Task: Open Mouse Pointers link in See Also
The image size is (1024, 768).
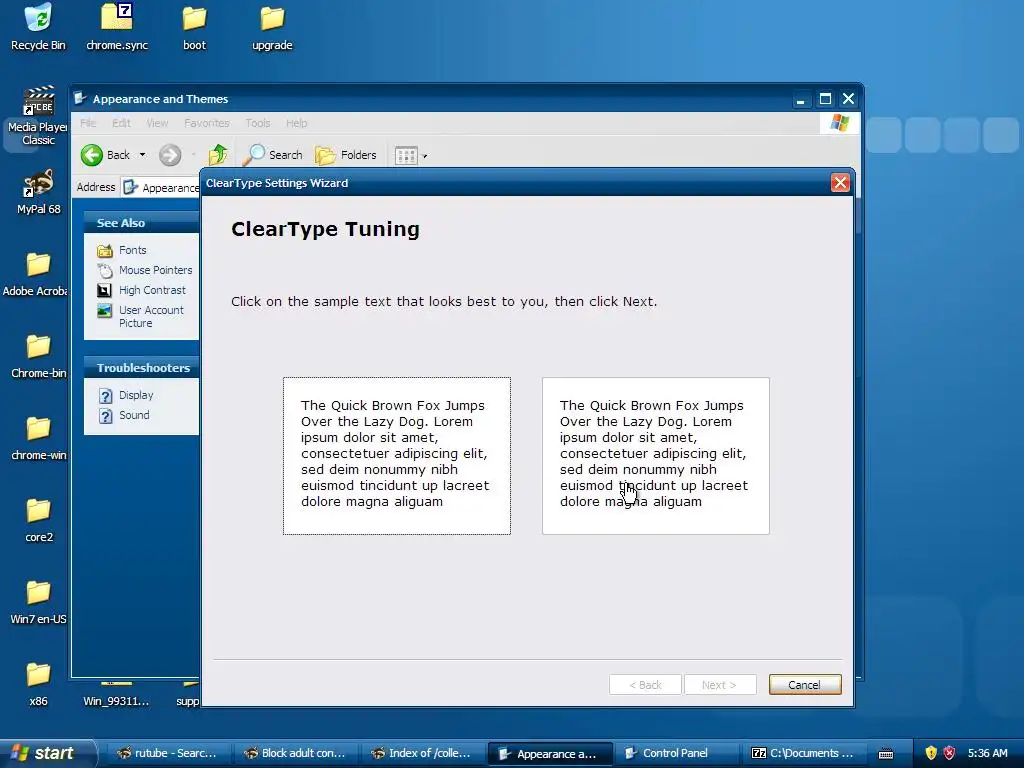Action: click(155, 270)
